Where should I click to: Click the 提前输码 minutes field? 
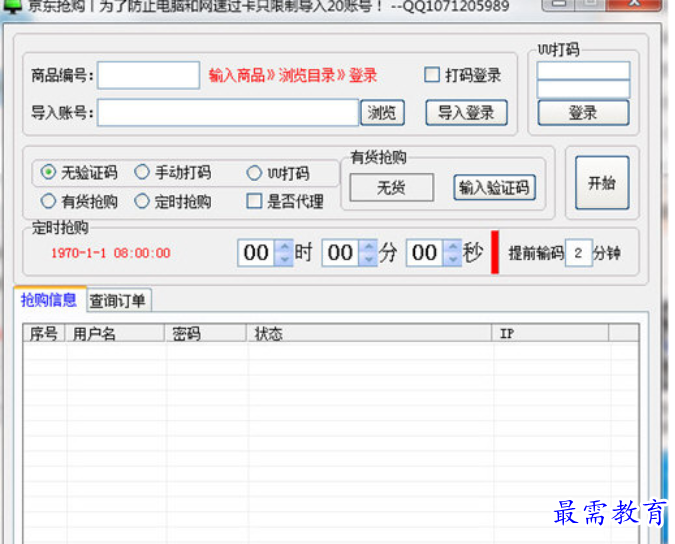point(579,253)
